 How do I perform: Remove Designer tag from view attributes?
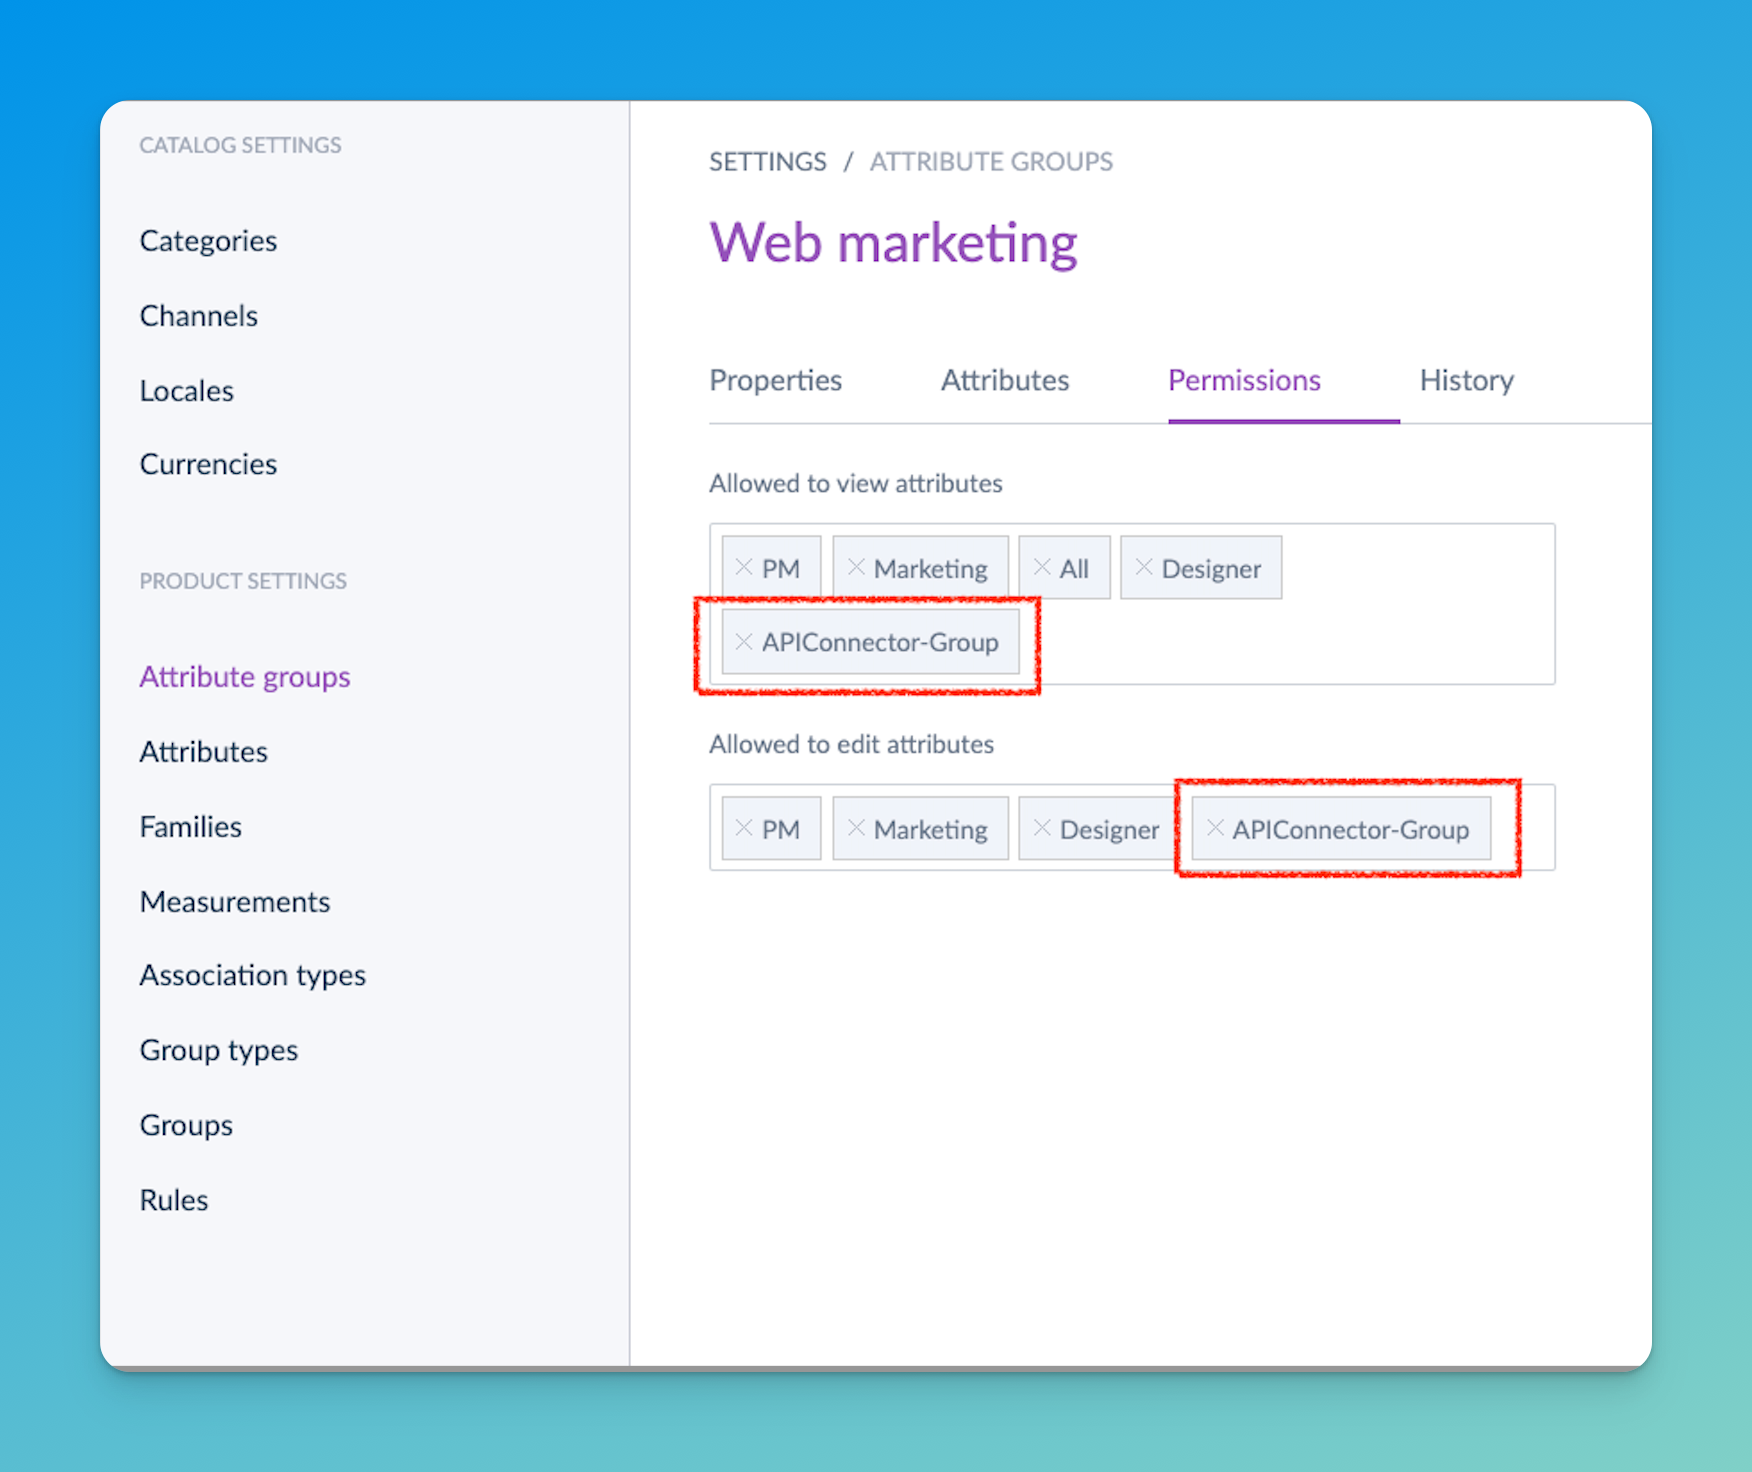(1144, 567)
